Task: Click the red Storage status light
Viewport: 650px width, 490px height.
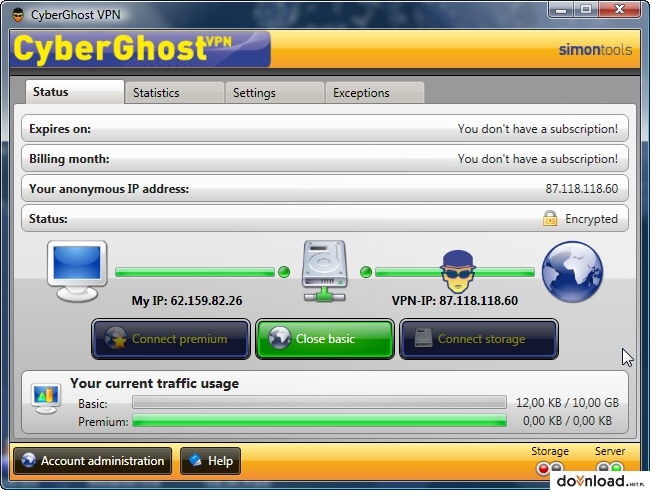Action: point(543,468)
